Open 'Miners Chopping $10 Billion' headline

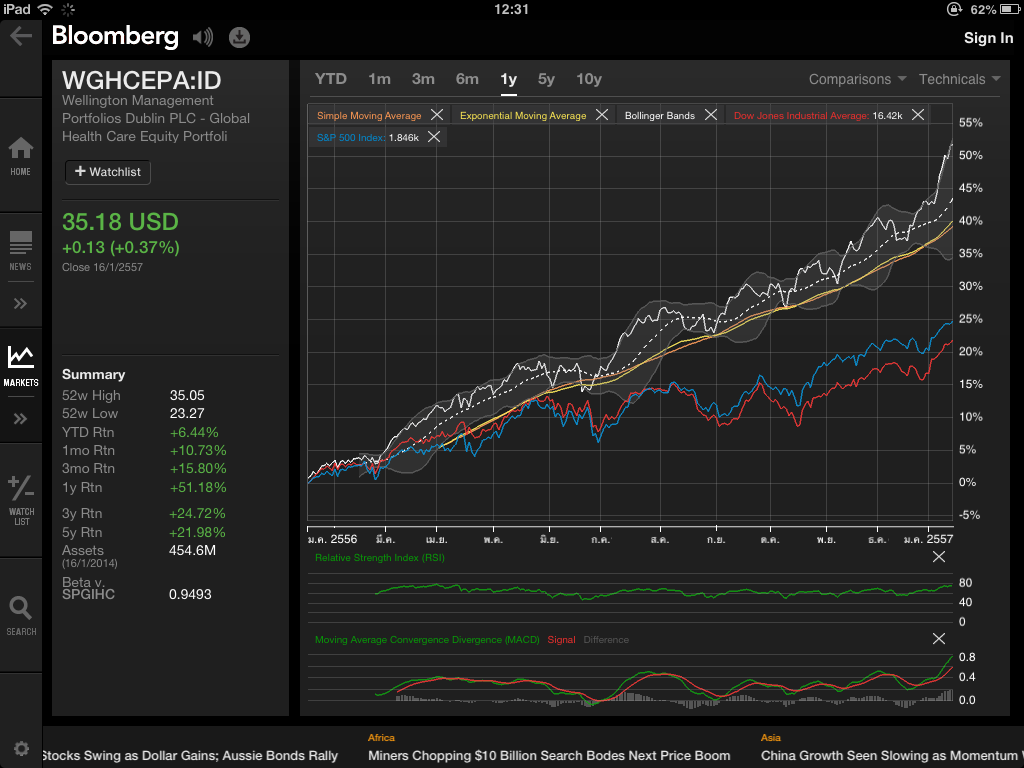point(549,756)
